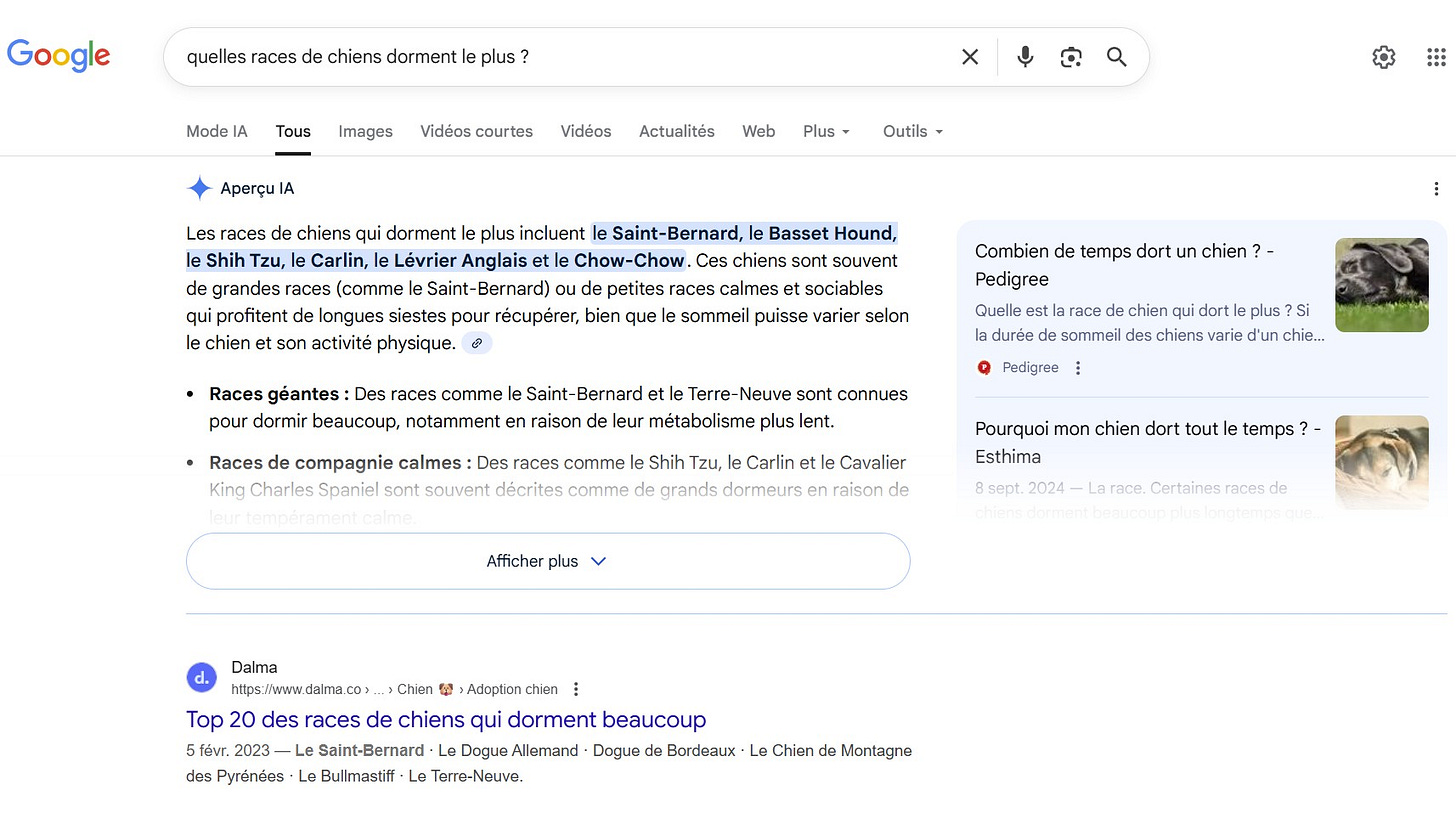
Task: Click sleeping dog thumbnail for Esthima
Action: tap(1382, 462)
